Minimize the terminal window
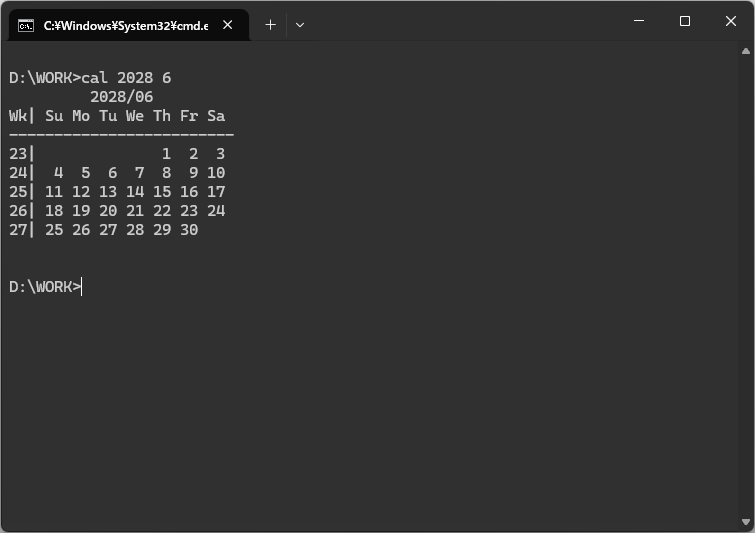The width and height of the screenshot is (755, 533). click(x=639, y=21)
